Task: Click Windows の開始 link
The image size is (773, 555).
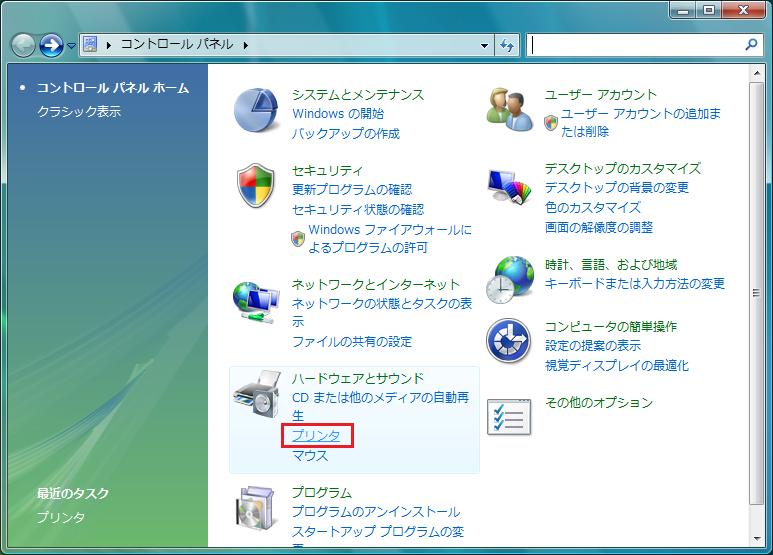Action: [338, 114]
